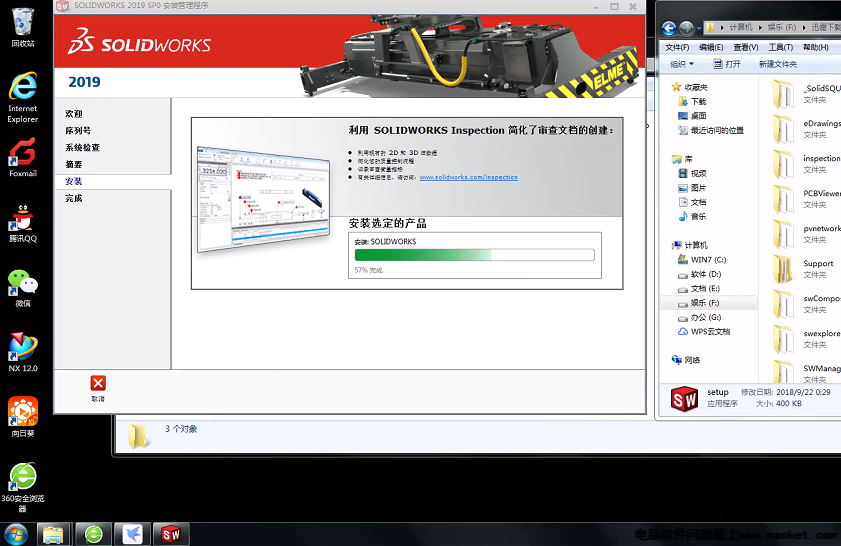The image size is (841, 546).
Task: Select the 序列号 step in installer sidebar
Action: [78, 130]
